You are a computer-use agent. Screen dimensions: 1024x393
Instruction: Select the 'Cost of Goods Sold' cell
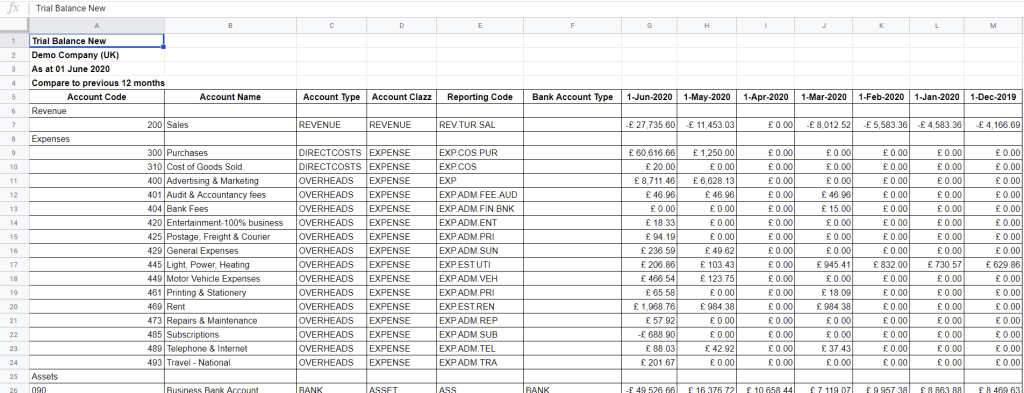coord(231,166)
